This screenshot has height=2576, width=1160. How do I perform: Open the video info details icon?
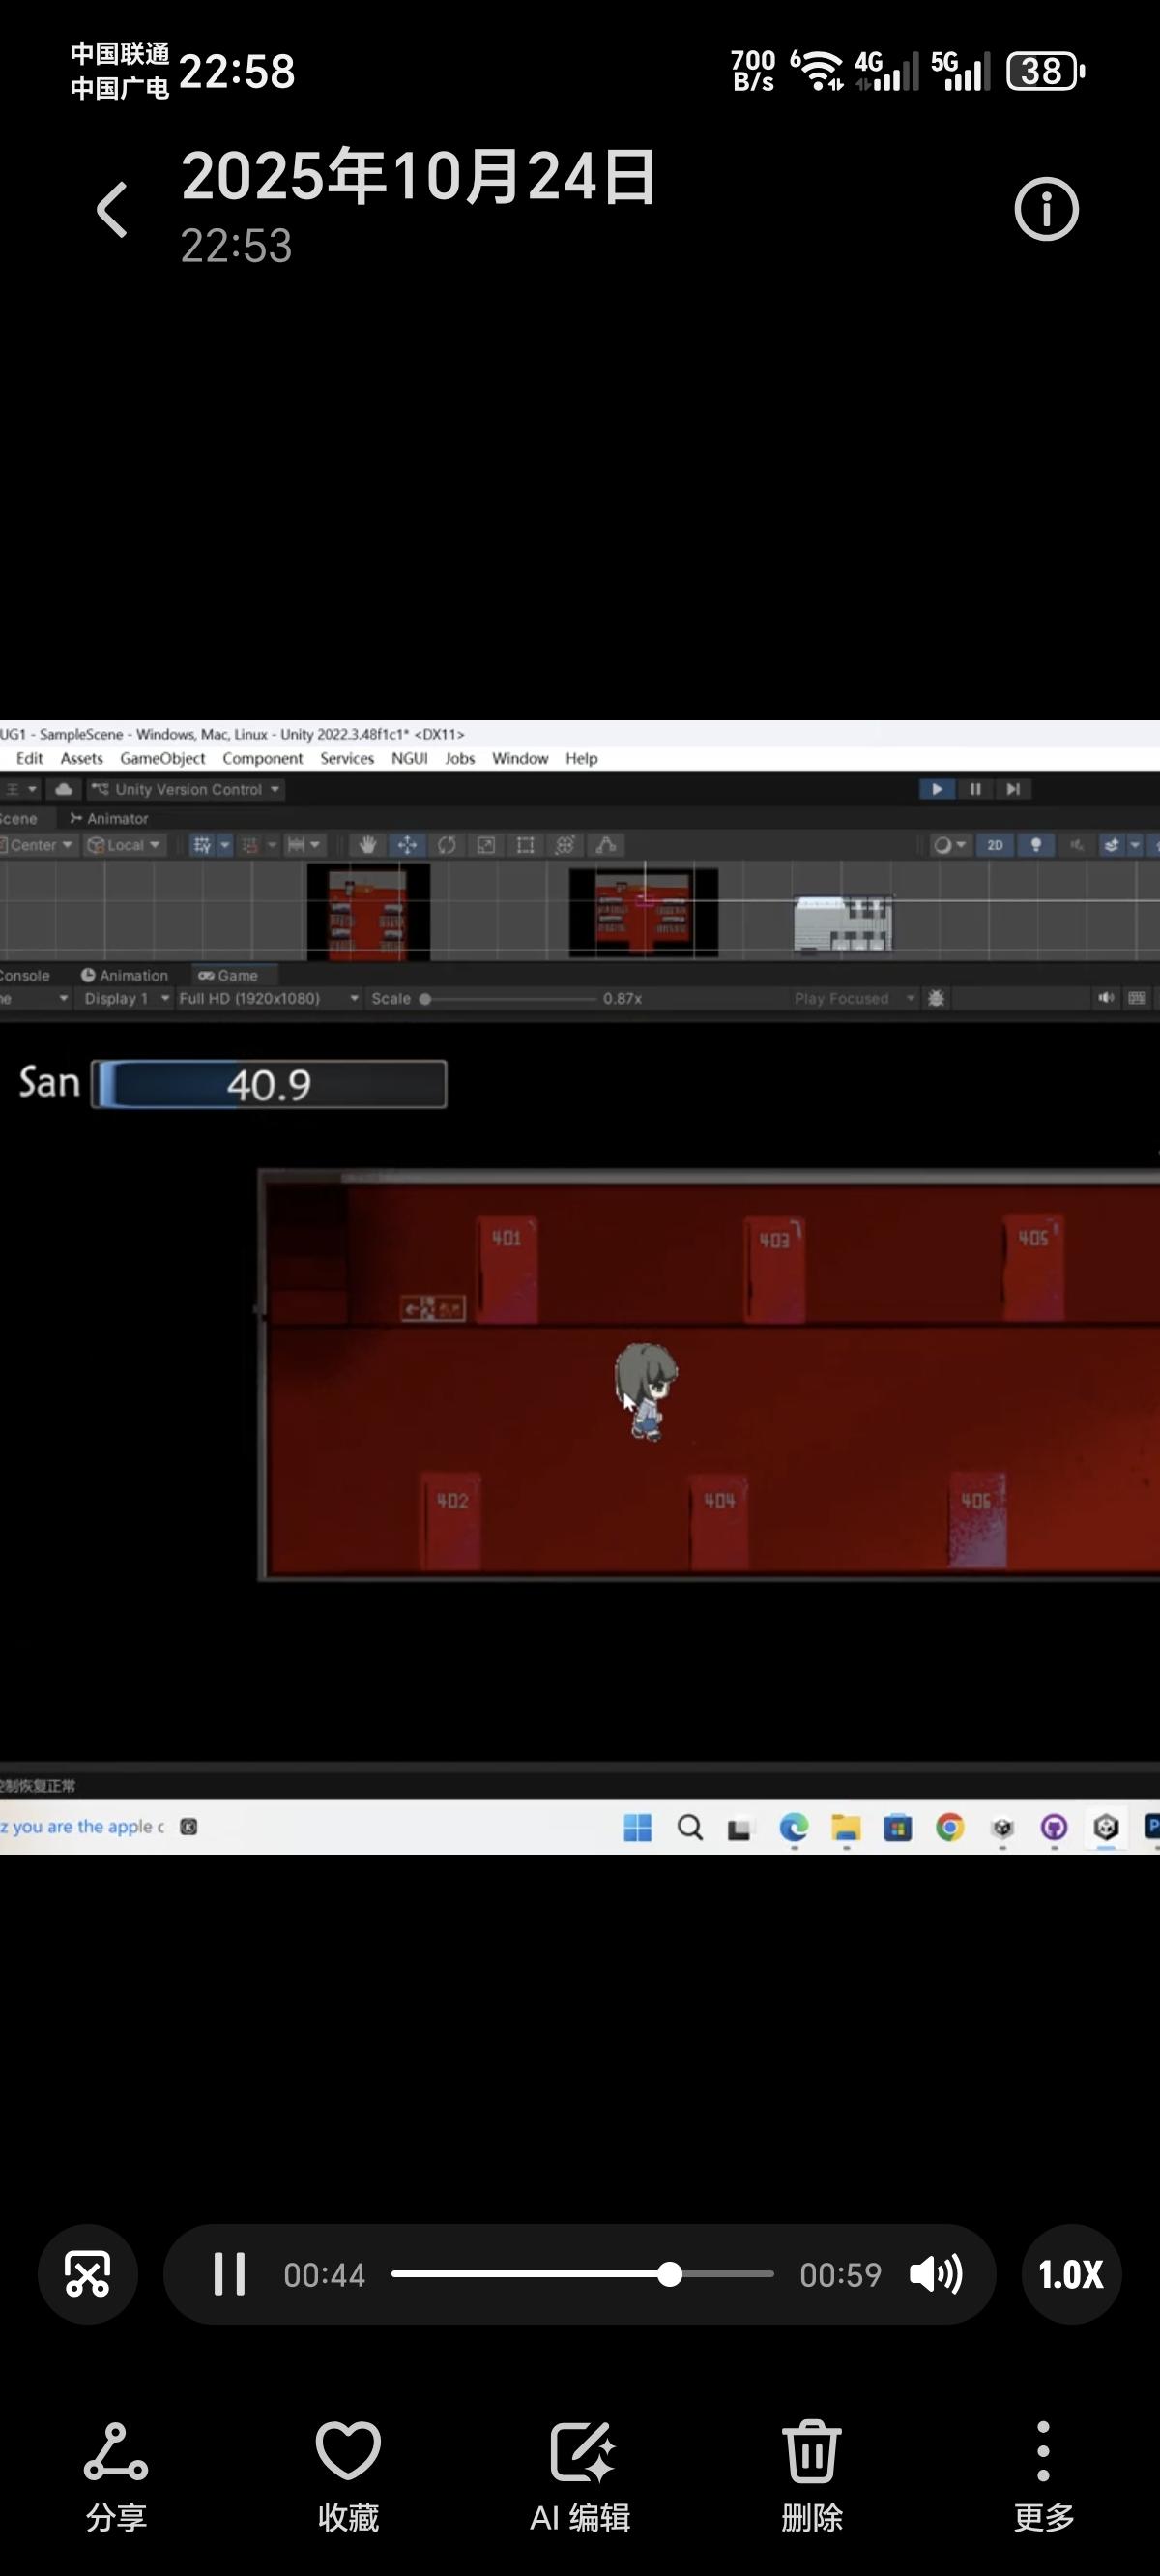coord(1046,210)
